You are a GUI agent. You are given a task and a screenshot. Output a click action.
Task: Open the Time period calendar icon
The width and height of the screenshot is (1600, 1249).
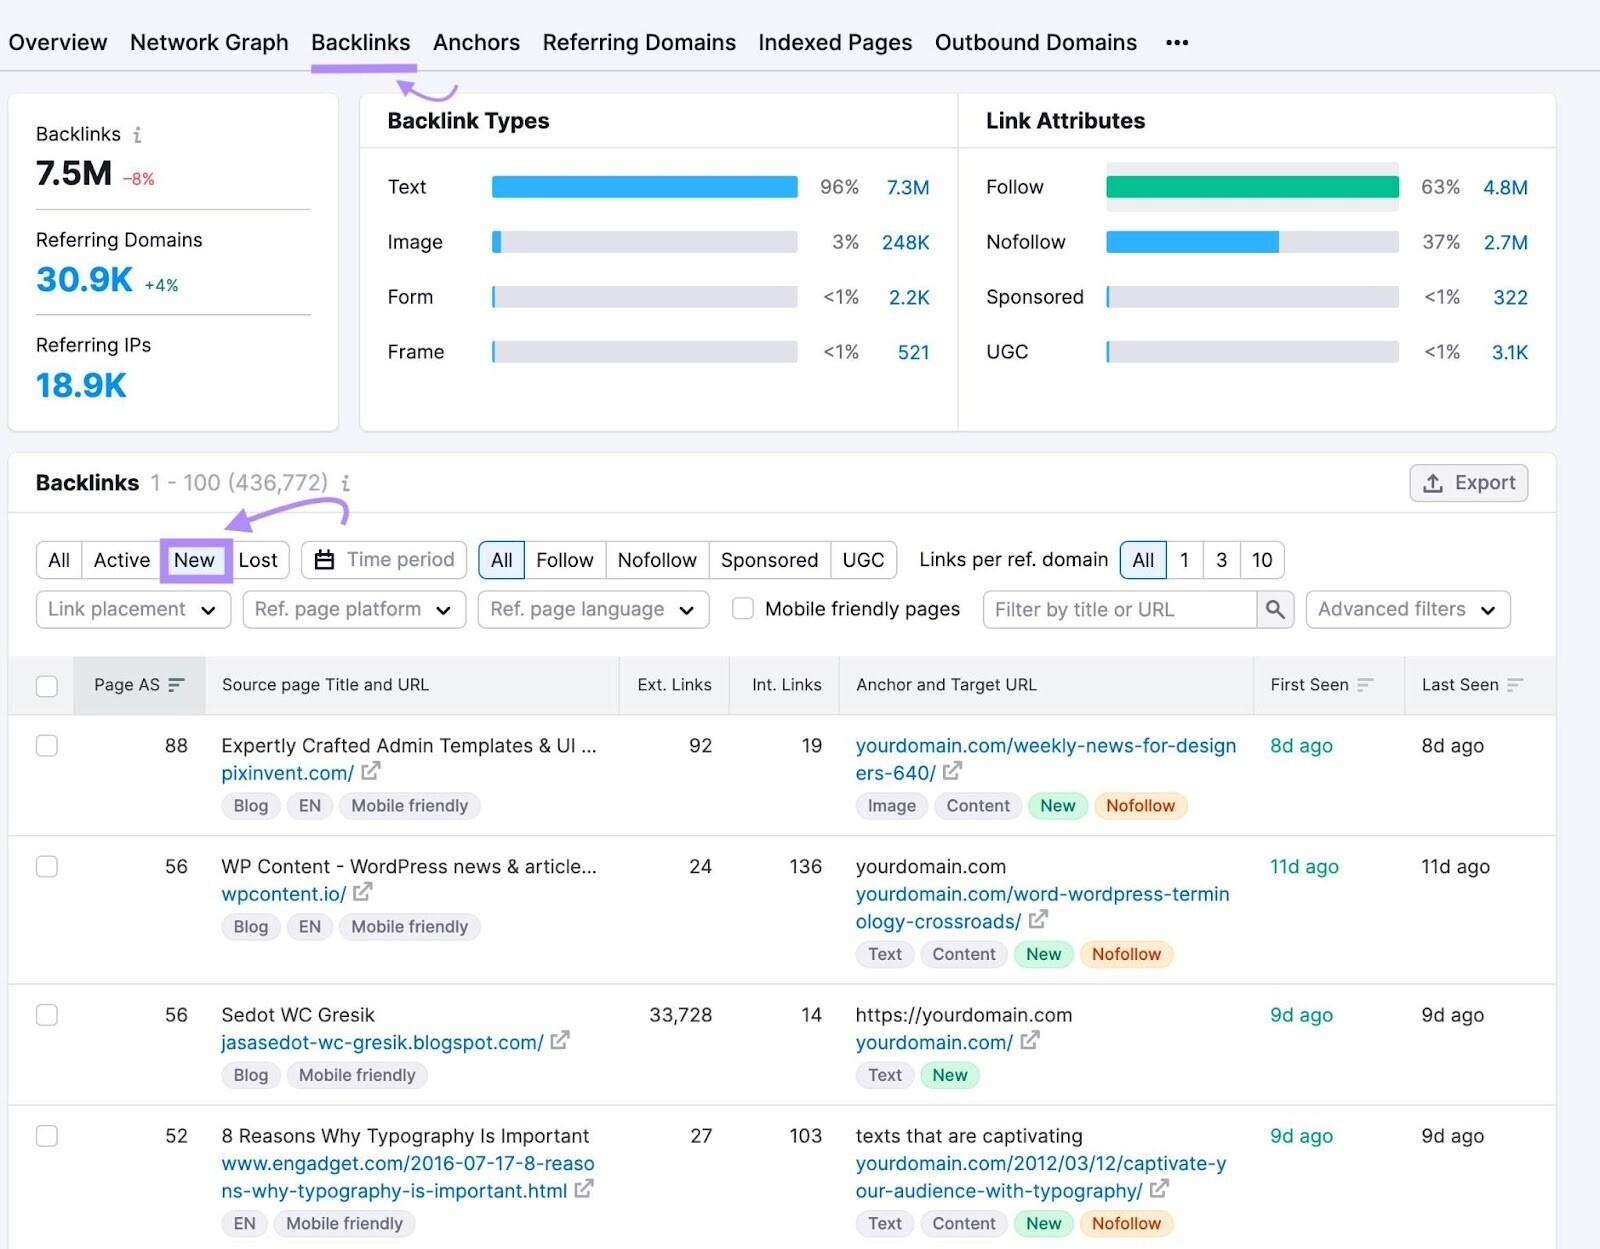click(x=324, y=560)
